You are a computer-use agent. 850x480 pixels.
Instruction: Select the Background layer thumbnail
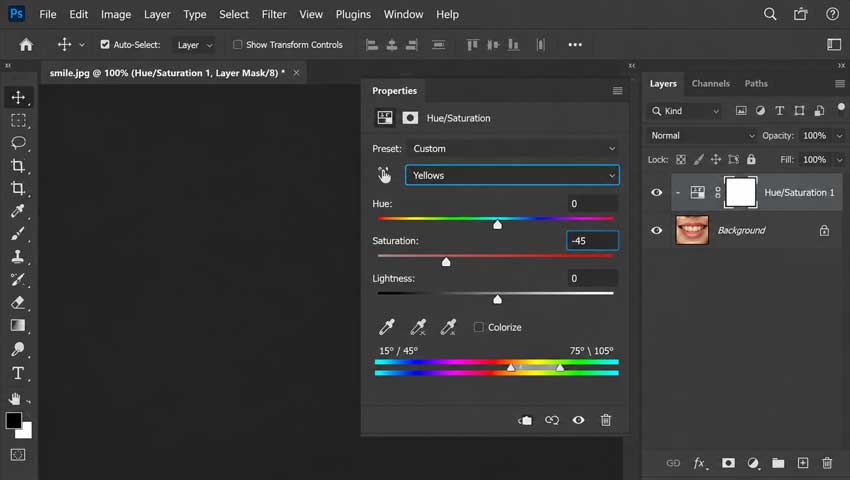coord(692,230)
